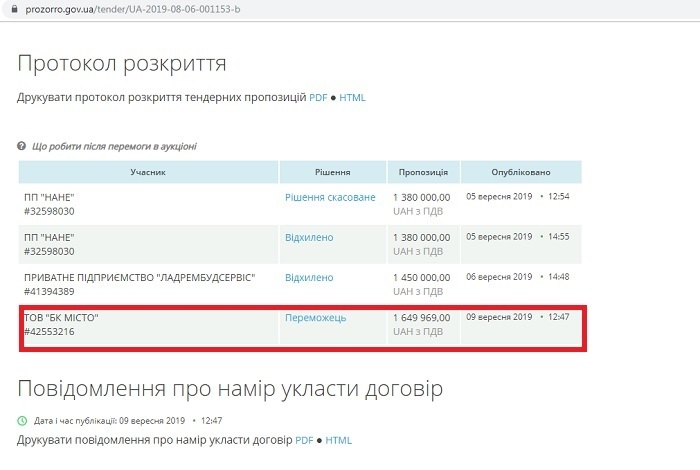Click the date '06 вересня 2019 • 14:48'

[x=517, y=277]
